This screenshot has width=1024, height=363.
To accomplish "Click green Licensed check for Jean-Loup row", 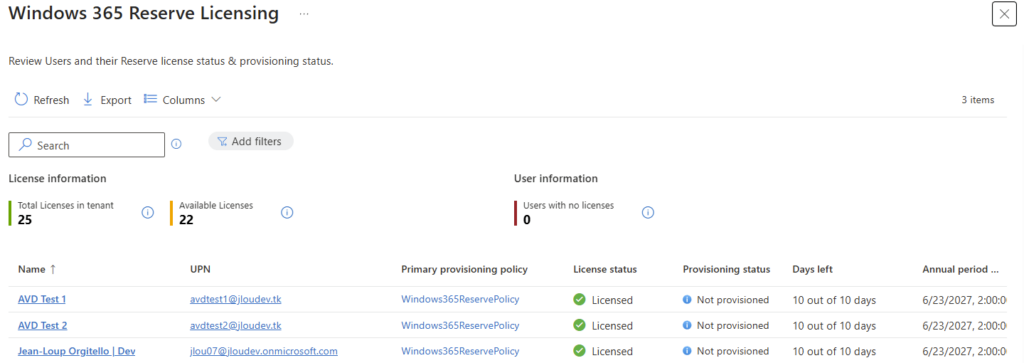I will coord(579,351).
